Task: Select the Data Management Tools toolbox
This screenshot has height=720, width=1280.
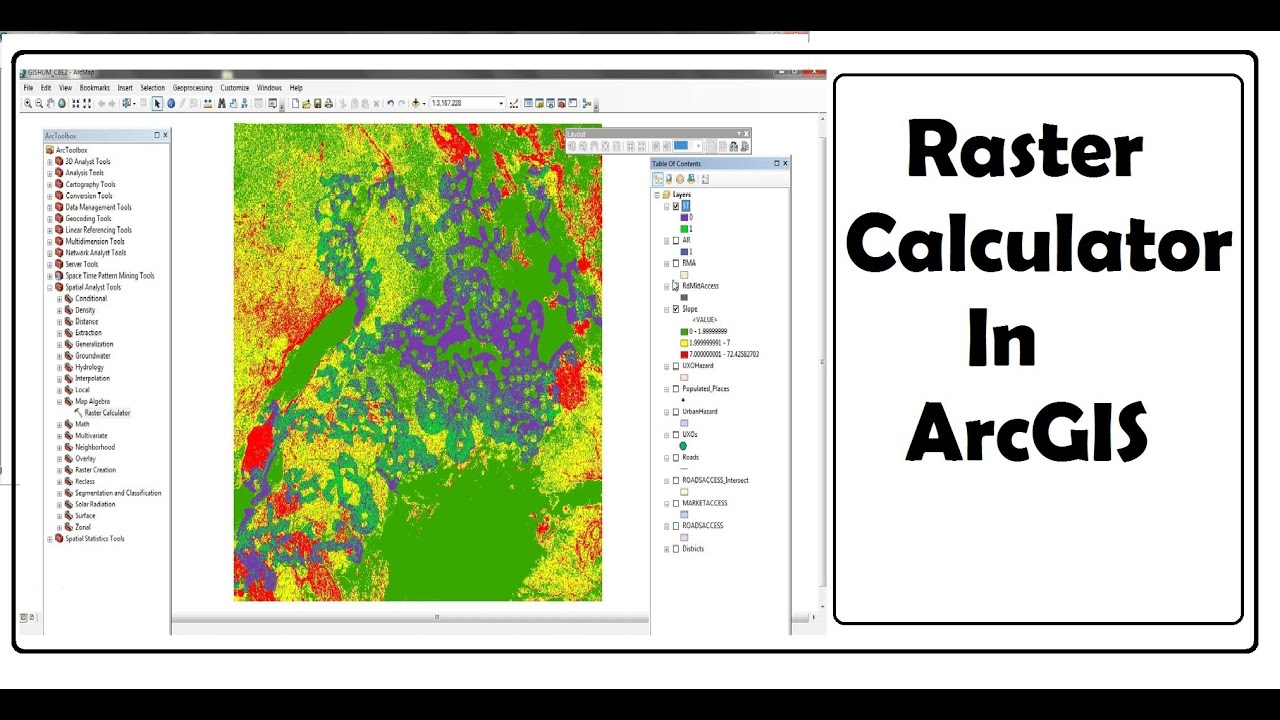Action: pos(98,207)
